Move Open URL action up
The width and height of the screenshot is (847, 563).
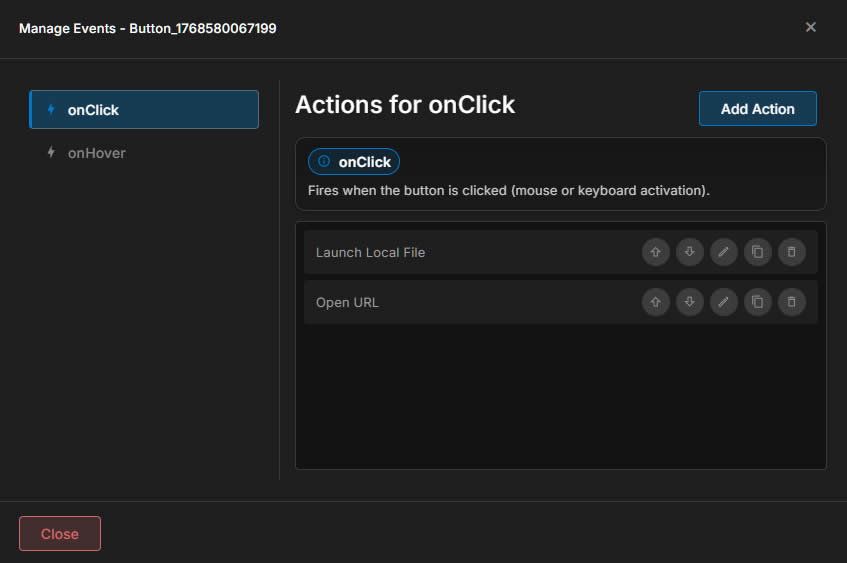coord(655,302)
